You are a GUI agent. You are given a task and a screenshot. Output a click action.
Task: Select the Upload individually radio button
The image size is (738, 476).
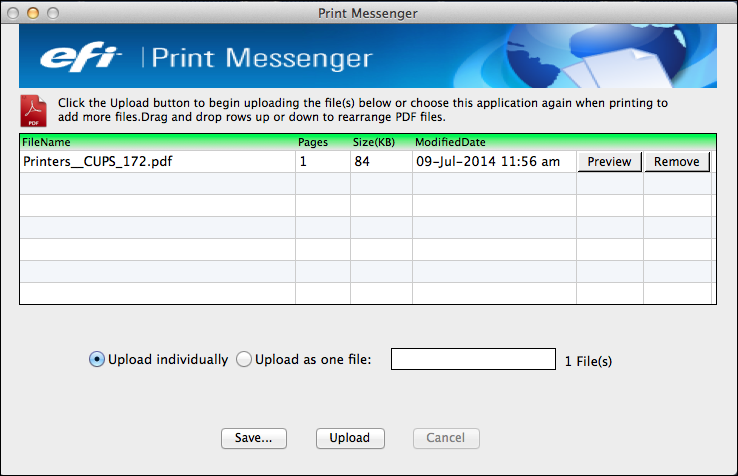(97, 359)
